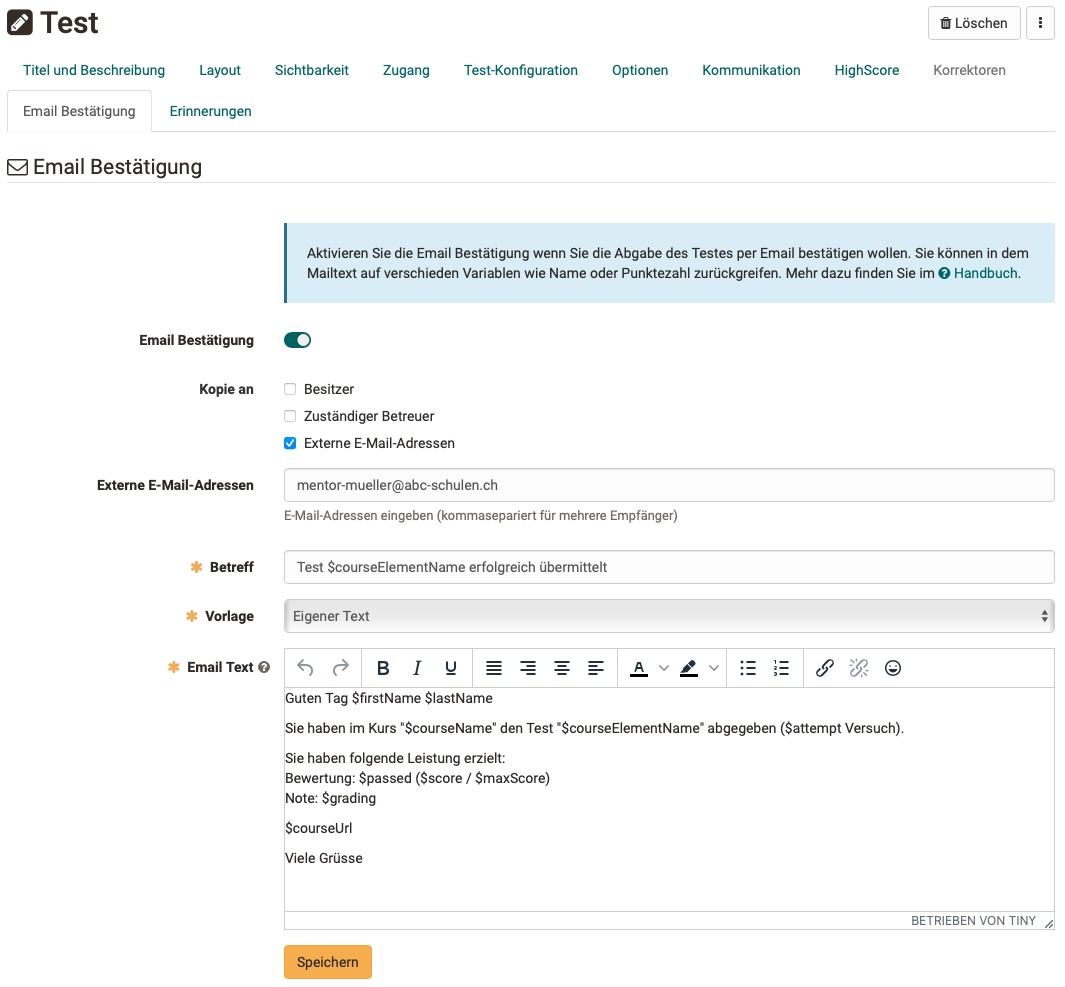
Task: Insert a bullet list in email text
Action: point(748,668)
